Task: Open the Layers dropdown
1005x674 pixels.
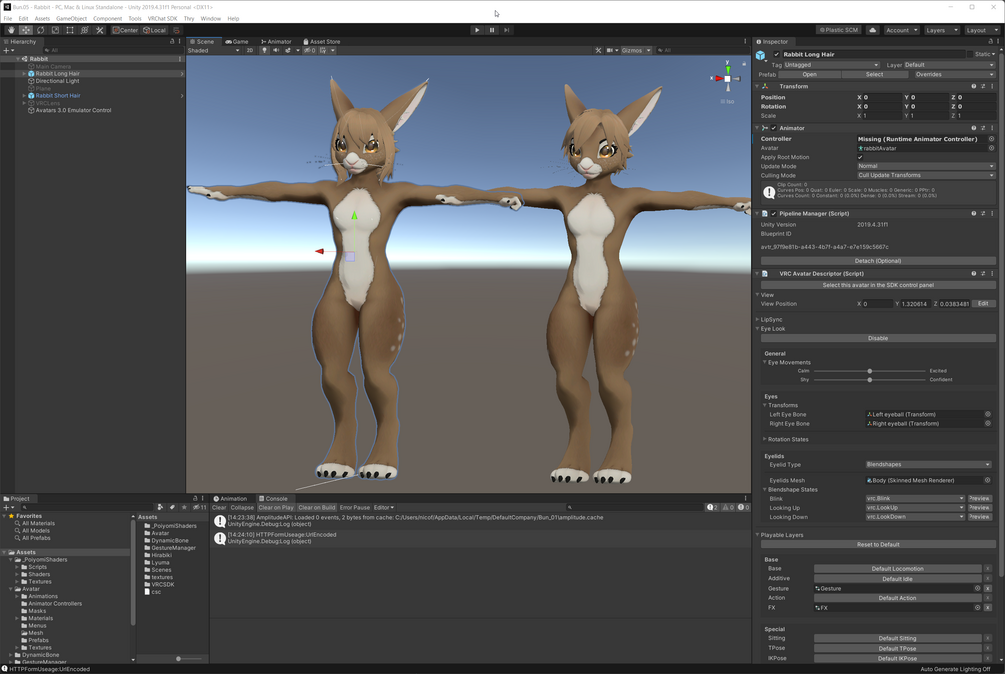Action: pos(941,30)
